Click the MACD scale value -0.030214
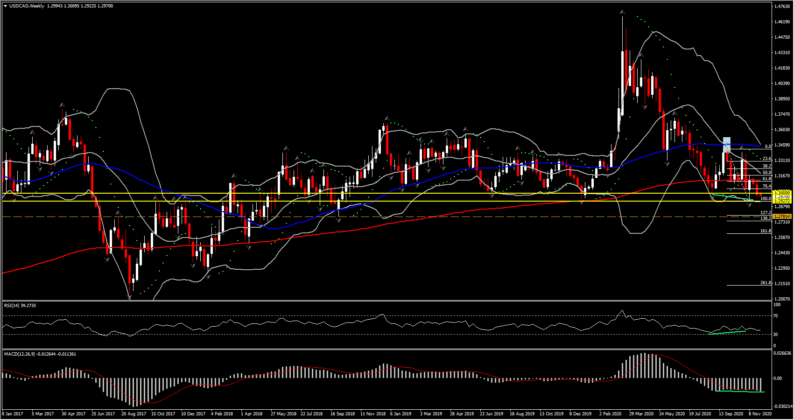The image size is (794, 420). point(783,405)
